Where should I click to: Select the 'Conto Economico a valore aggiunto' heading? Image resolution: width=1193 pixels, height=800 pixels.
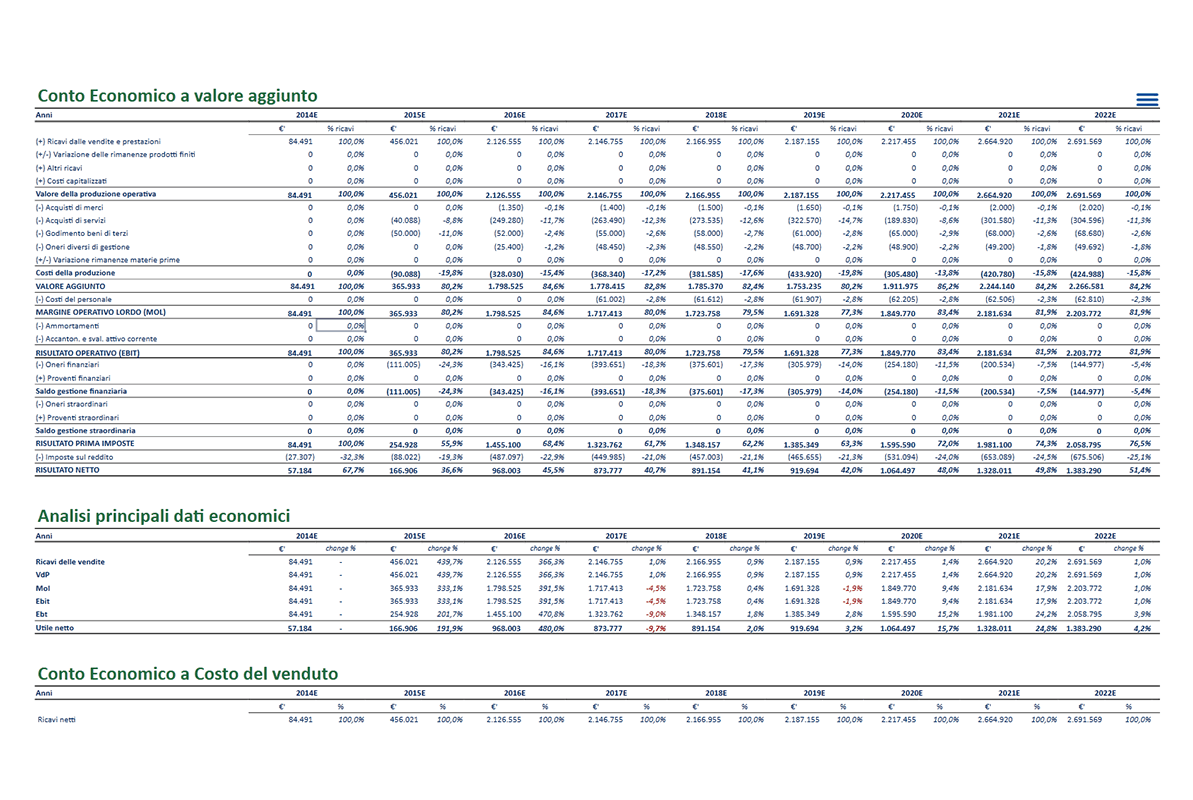click(177, 96)
